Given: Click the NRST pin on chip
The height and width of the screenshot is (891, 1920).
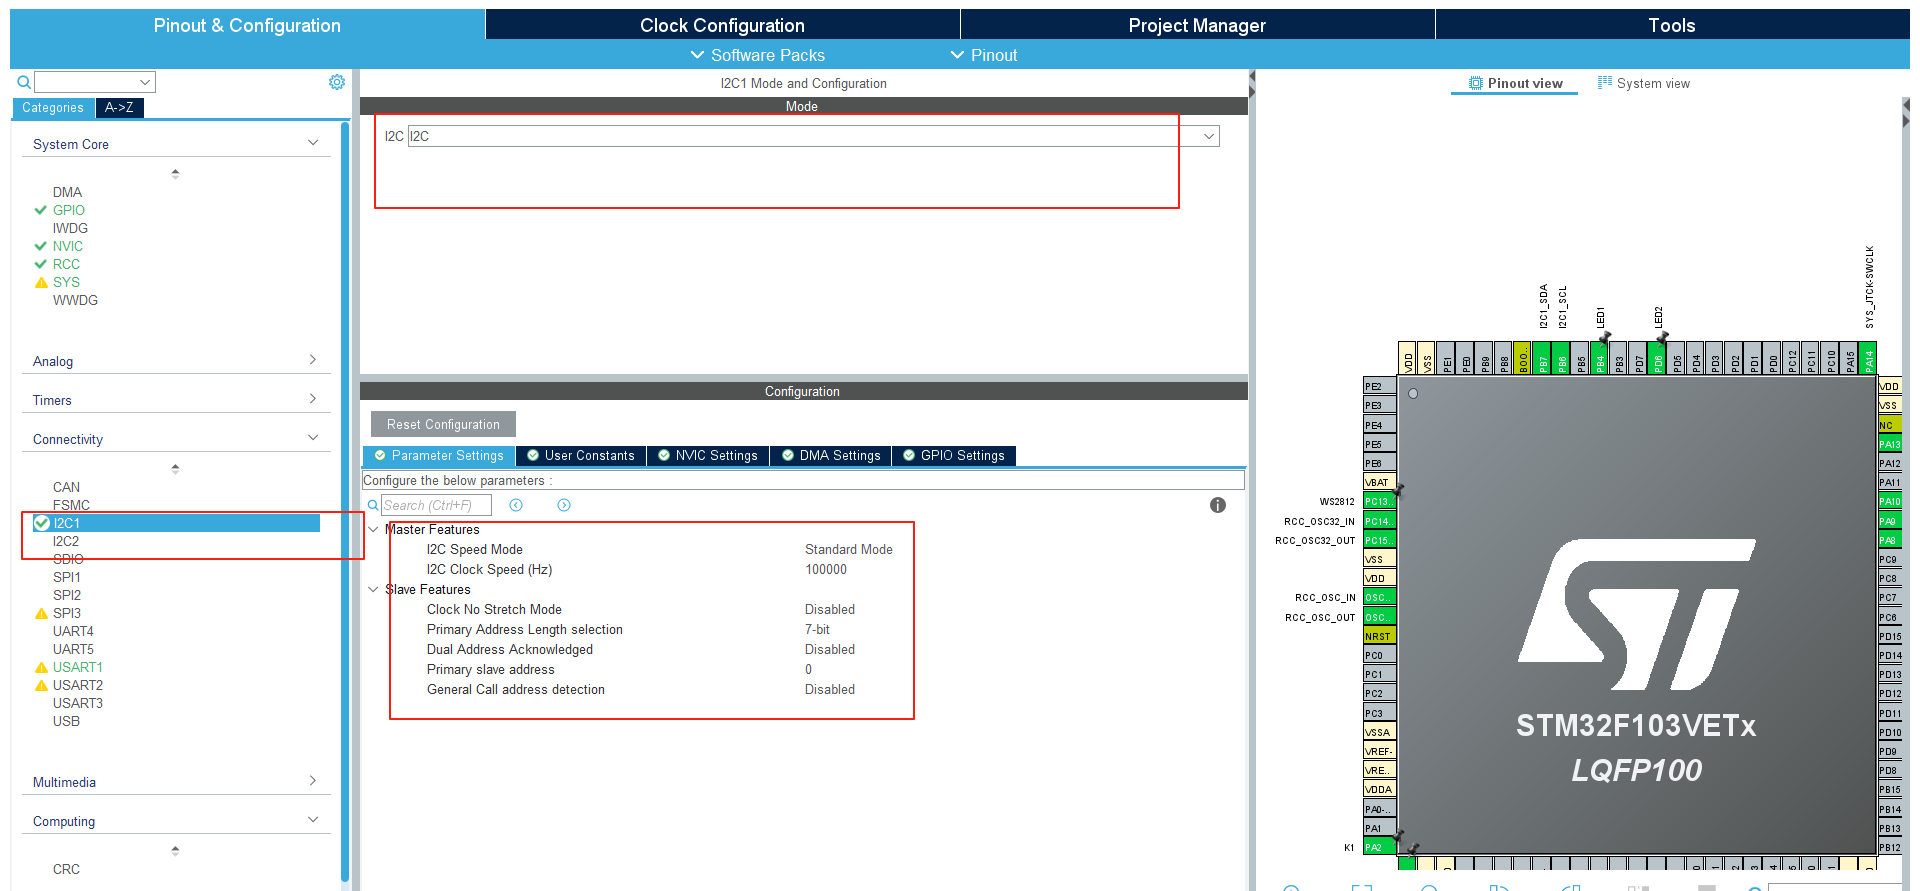Looking at the screenshot, I should (x=1379, y=636).
